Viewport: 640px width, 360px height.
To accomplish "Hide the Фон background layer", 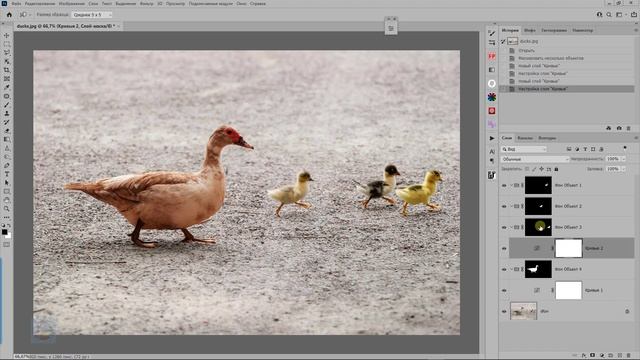I will (504, 311).
